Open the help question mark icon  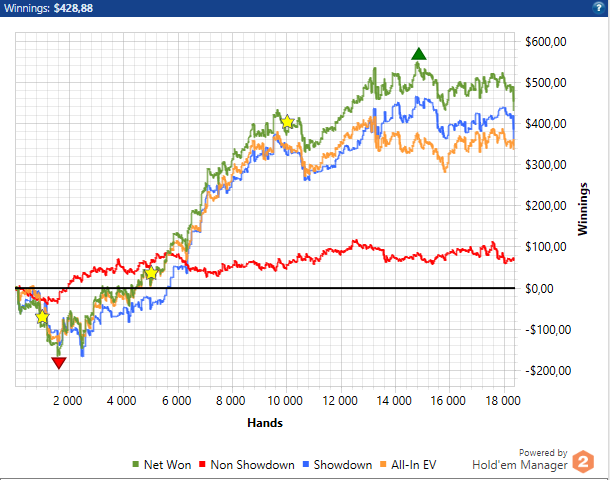pos(599,8)
